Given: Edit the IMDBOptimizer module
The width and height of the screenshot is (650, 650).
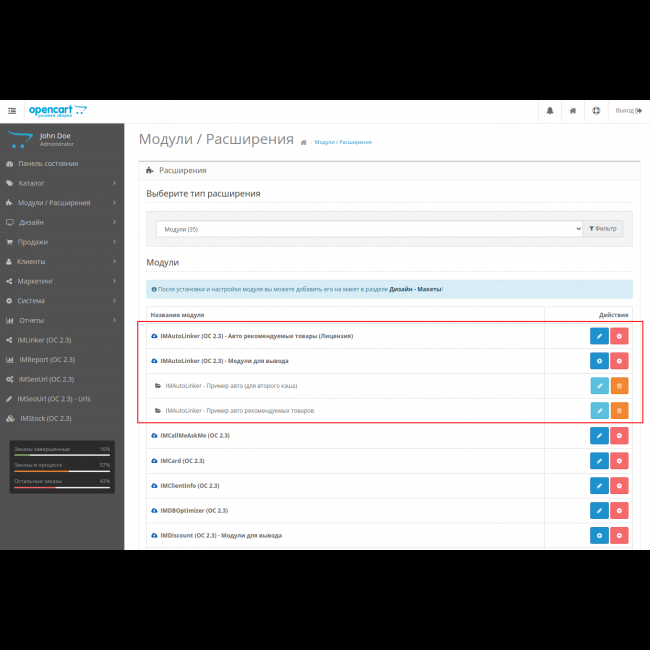Looking at the screenshot, I should (x=598, y=510).
